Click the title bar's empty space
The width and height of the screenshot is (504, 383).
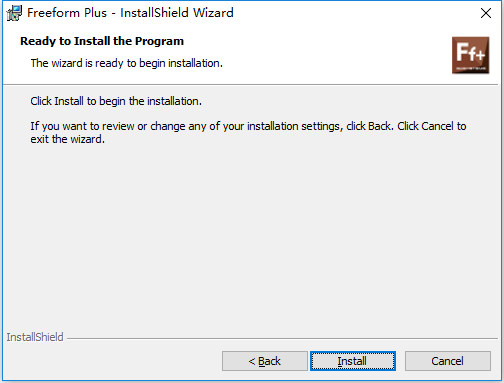(x=353, y=13)
